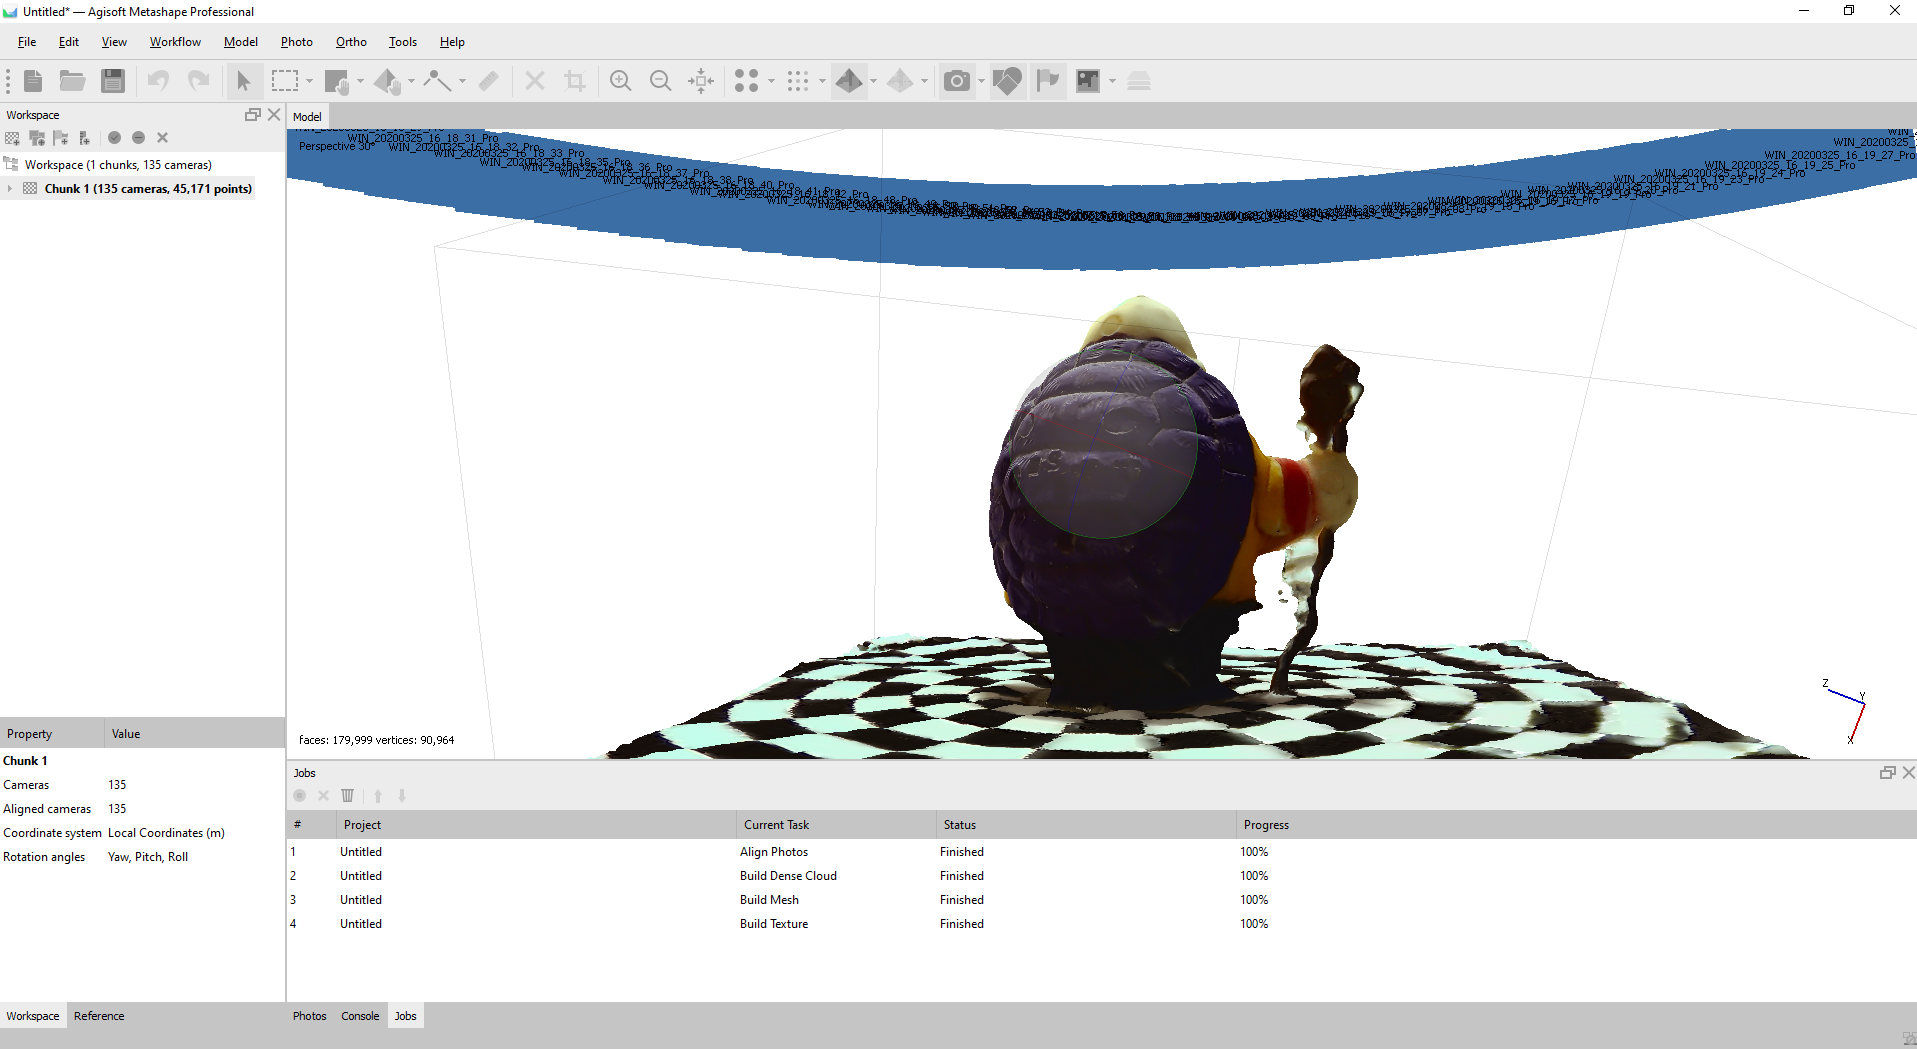Viewport: 1917px width, 1049px height.
Task: Add a marker in the Workspace toolbar
Action: (x=61, y=138)
